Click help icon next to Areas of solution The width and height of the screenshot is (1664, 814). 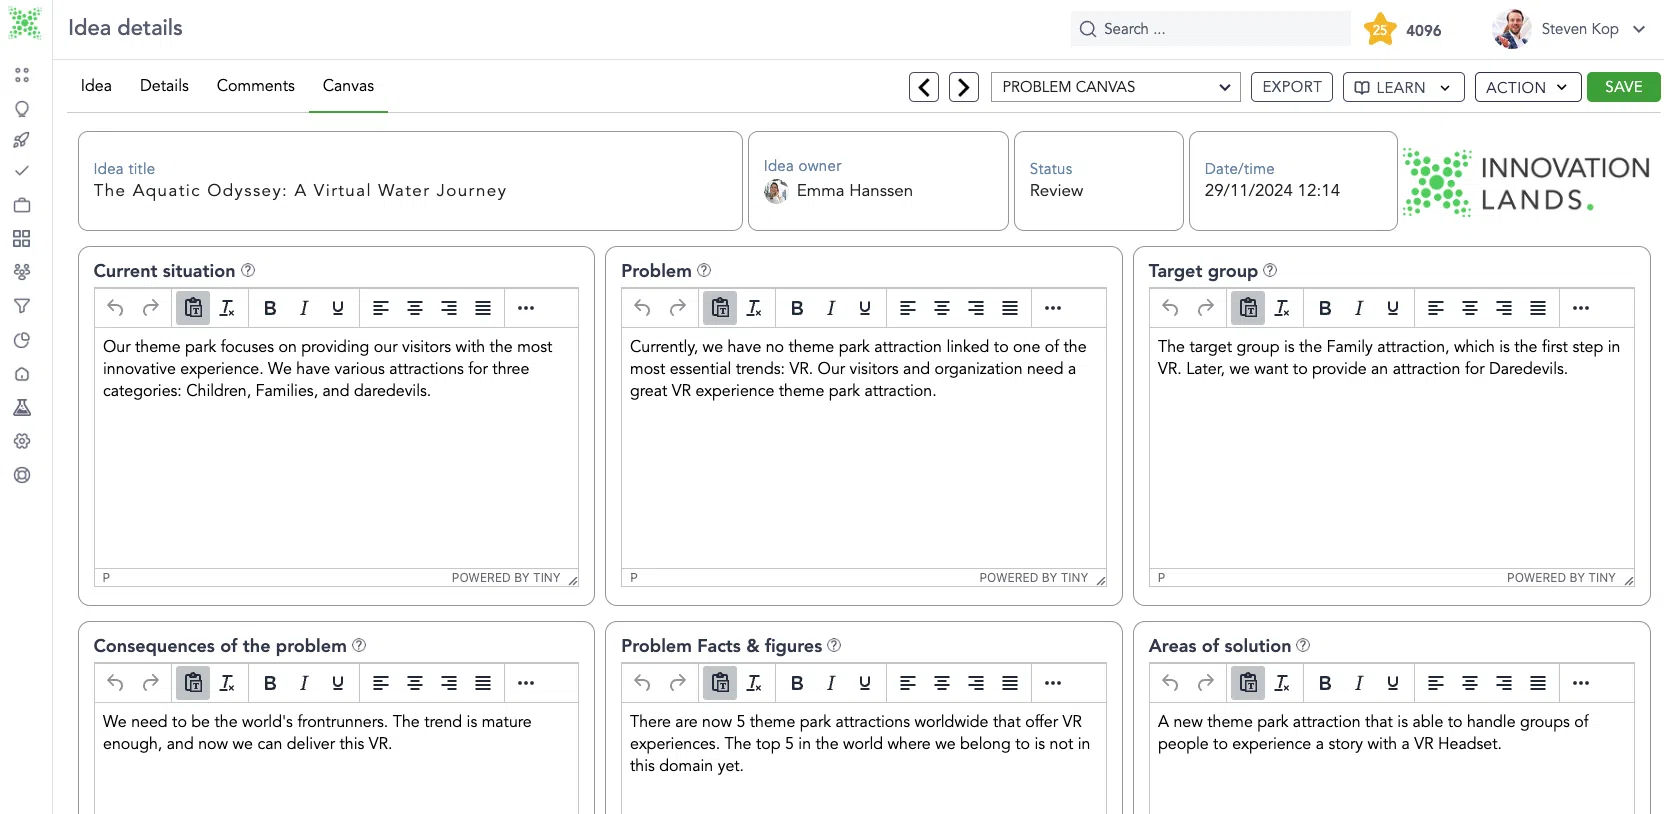1303,645
